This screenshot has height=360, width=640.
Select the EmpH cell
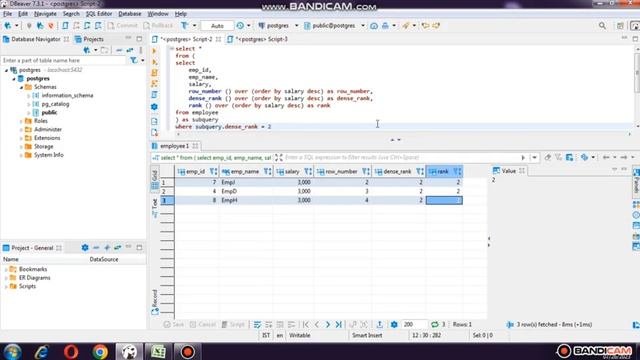pos(246,200)
